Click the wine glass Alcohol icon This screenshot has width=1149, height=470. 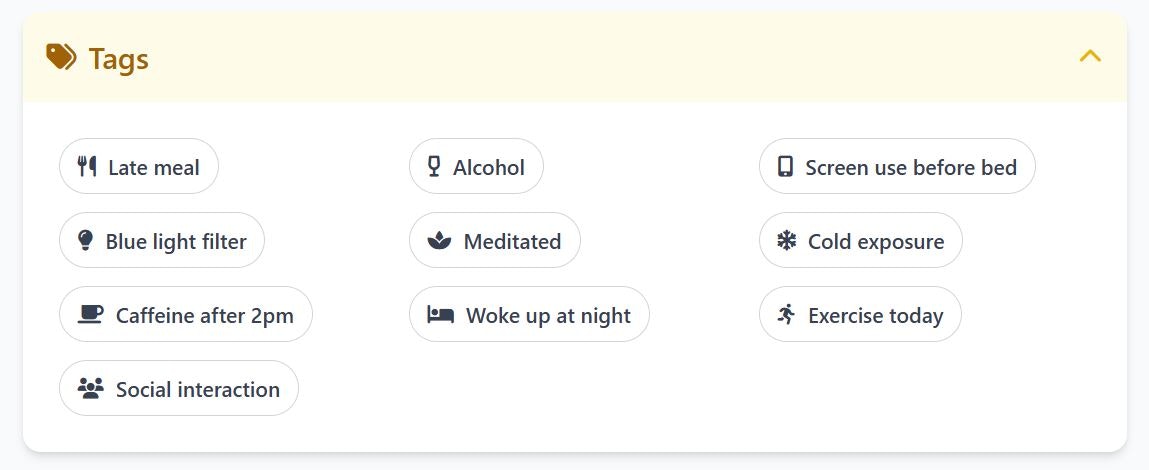coord(434,166)
